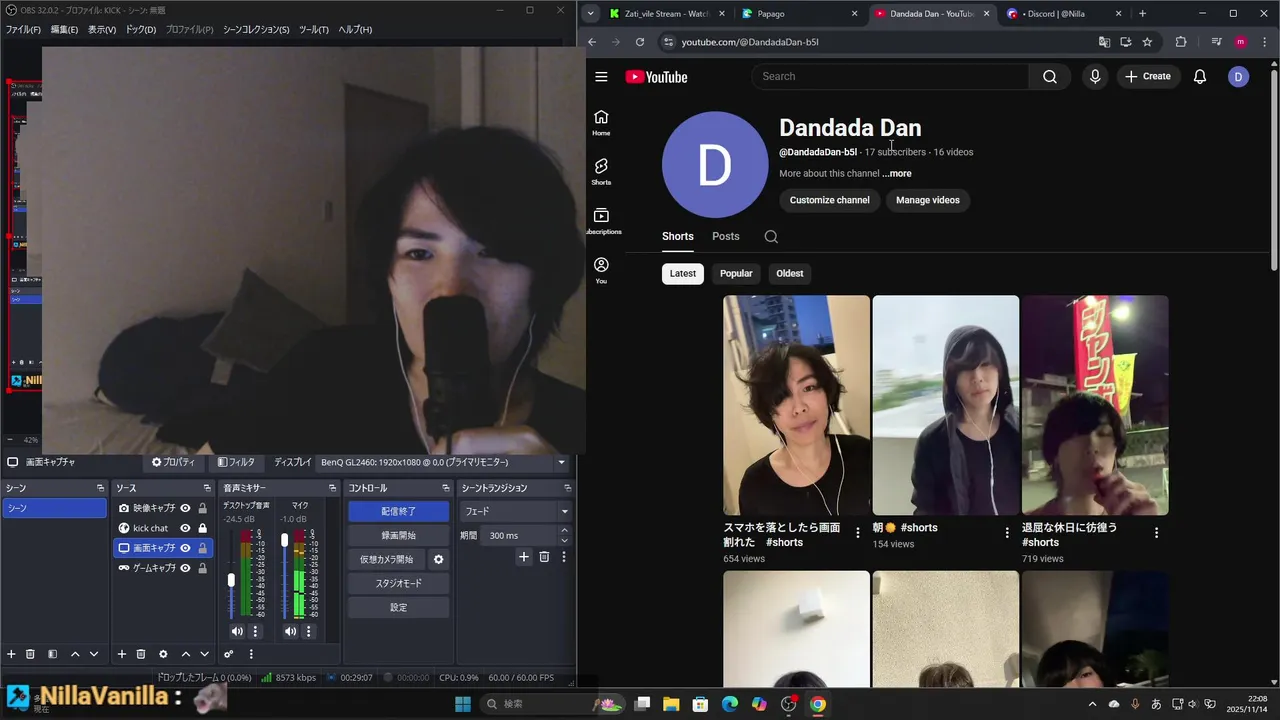Click 配信終了 to stop streaming
Image resolution: width=1280 pixels, height=720 pixels.
point(398,511)
